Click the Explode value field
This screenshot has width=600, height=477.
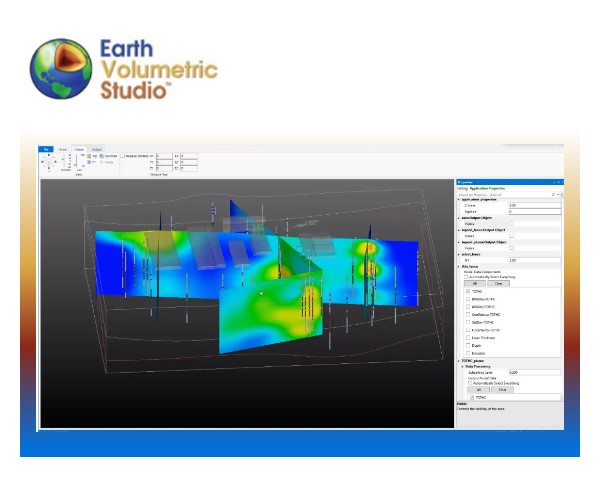[x=535, y=212]
